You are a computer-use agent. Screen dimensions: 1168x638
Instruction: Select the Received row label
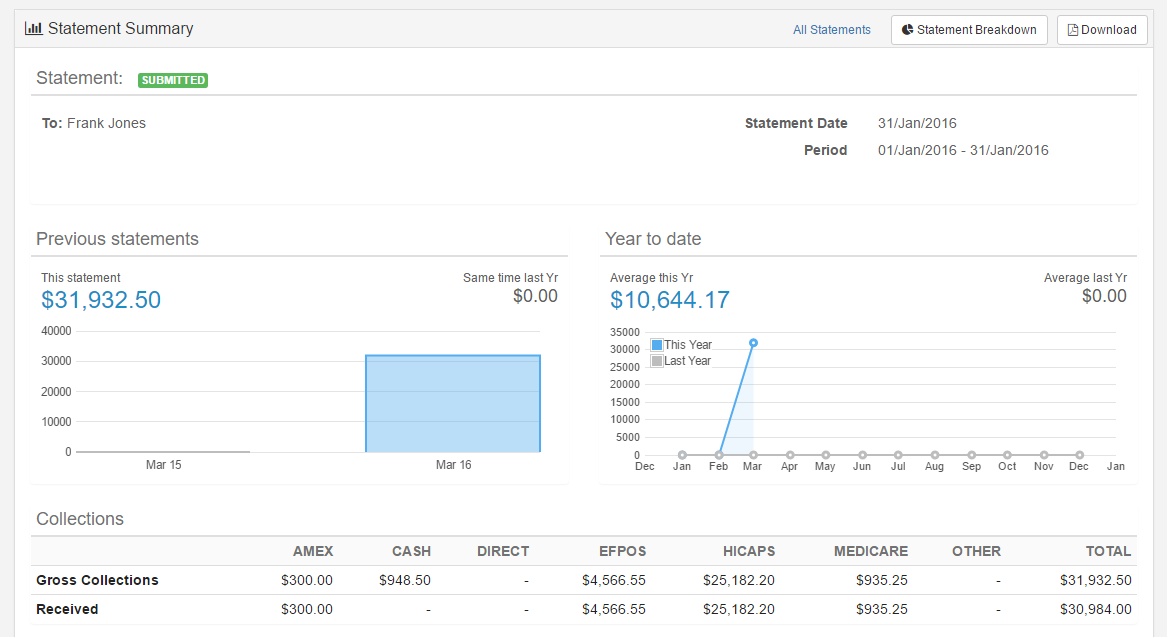(x=67, y=609)
